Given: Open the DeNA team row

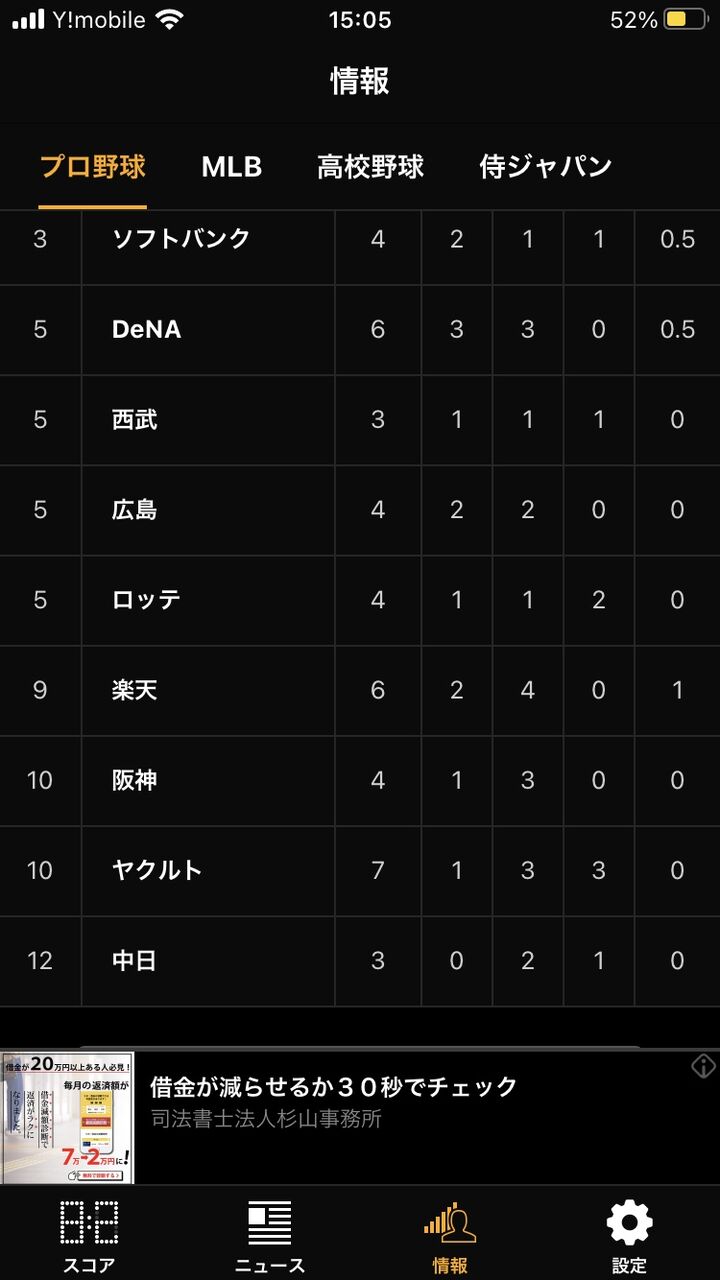Looking at the screenshot, I should click(x=360, y=330).
